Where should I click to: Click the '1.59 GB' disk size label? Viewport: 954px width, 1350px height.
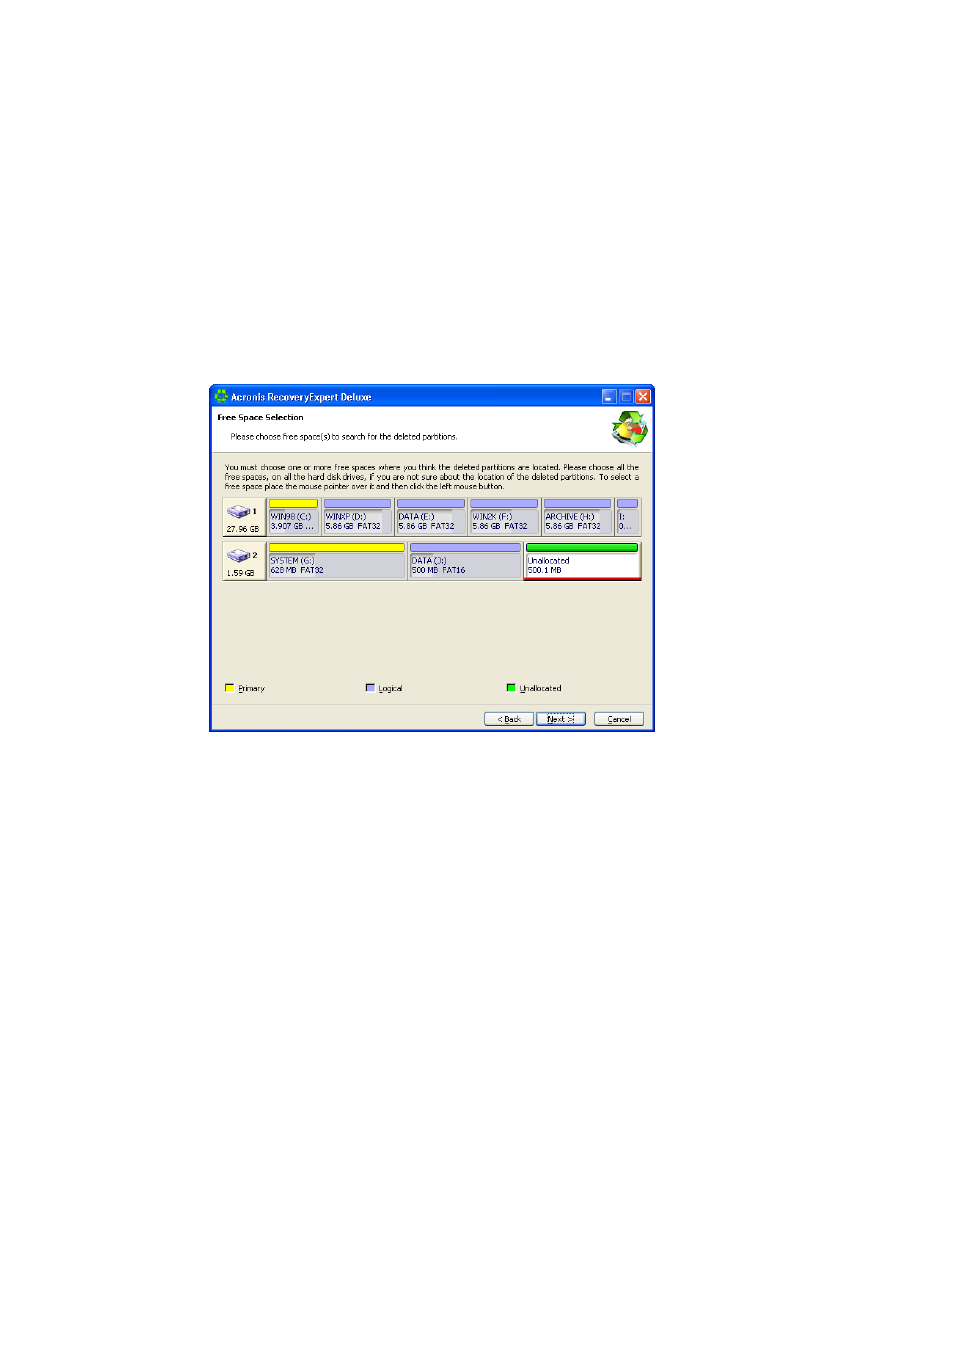click(240, 573)
